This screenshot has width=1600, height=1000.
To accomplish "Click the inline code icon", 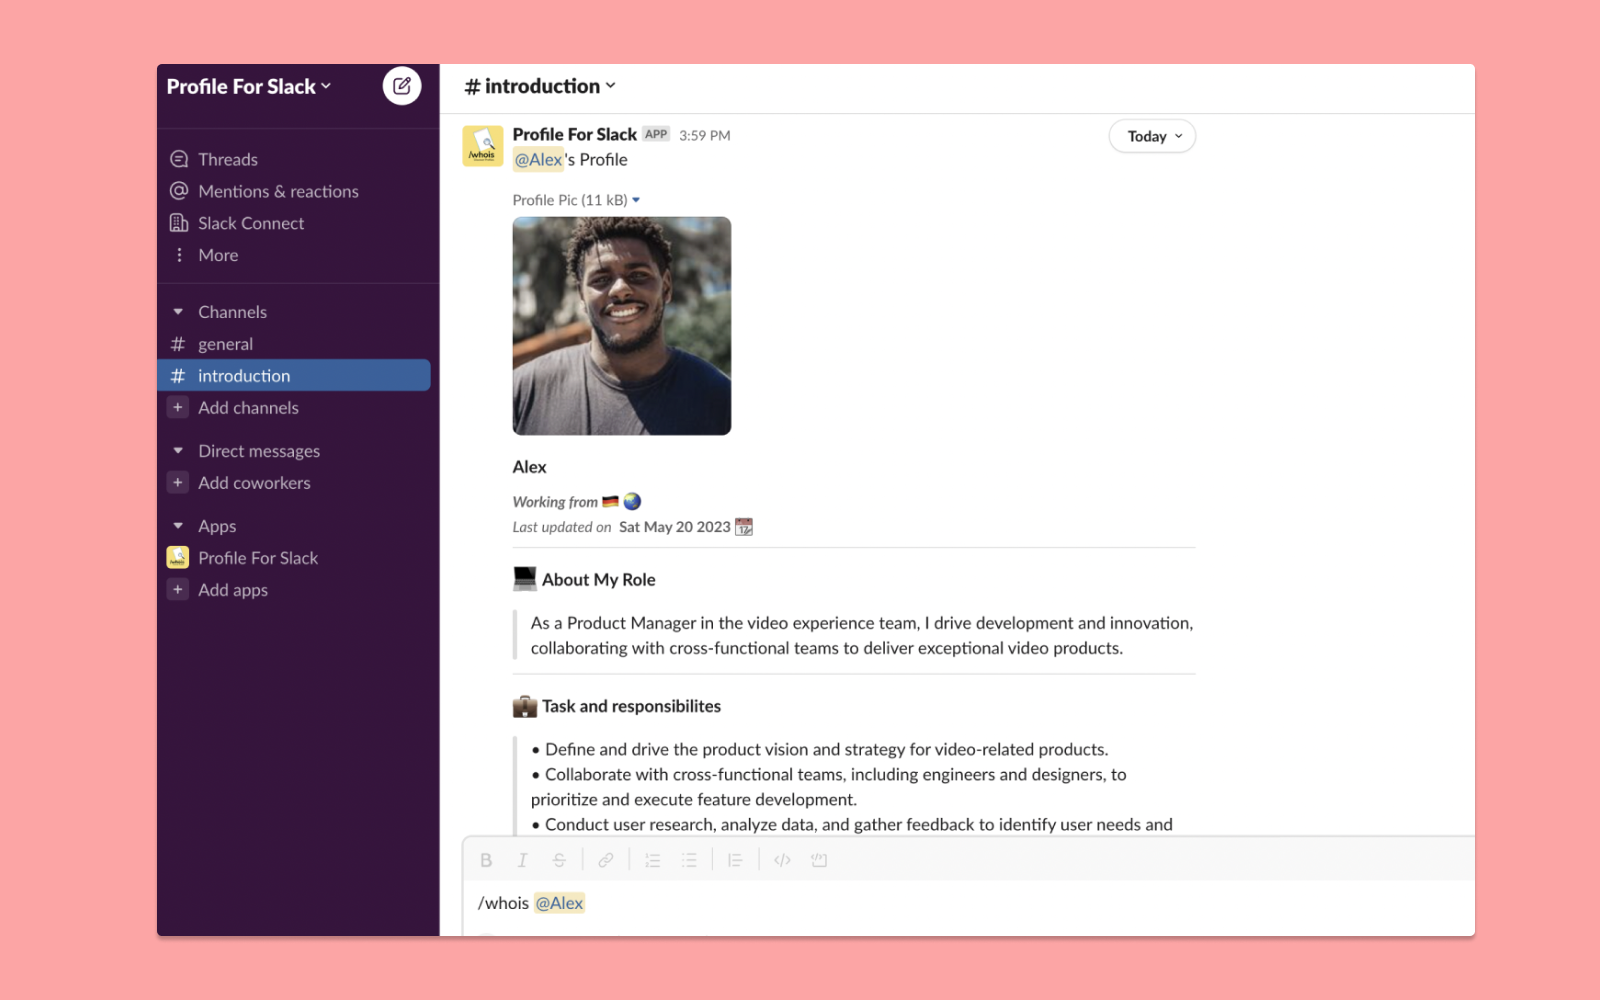I will pyautogui.click(x=782, y=860).
